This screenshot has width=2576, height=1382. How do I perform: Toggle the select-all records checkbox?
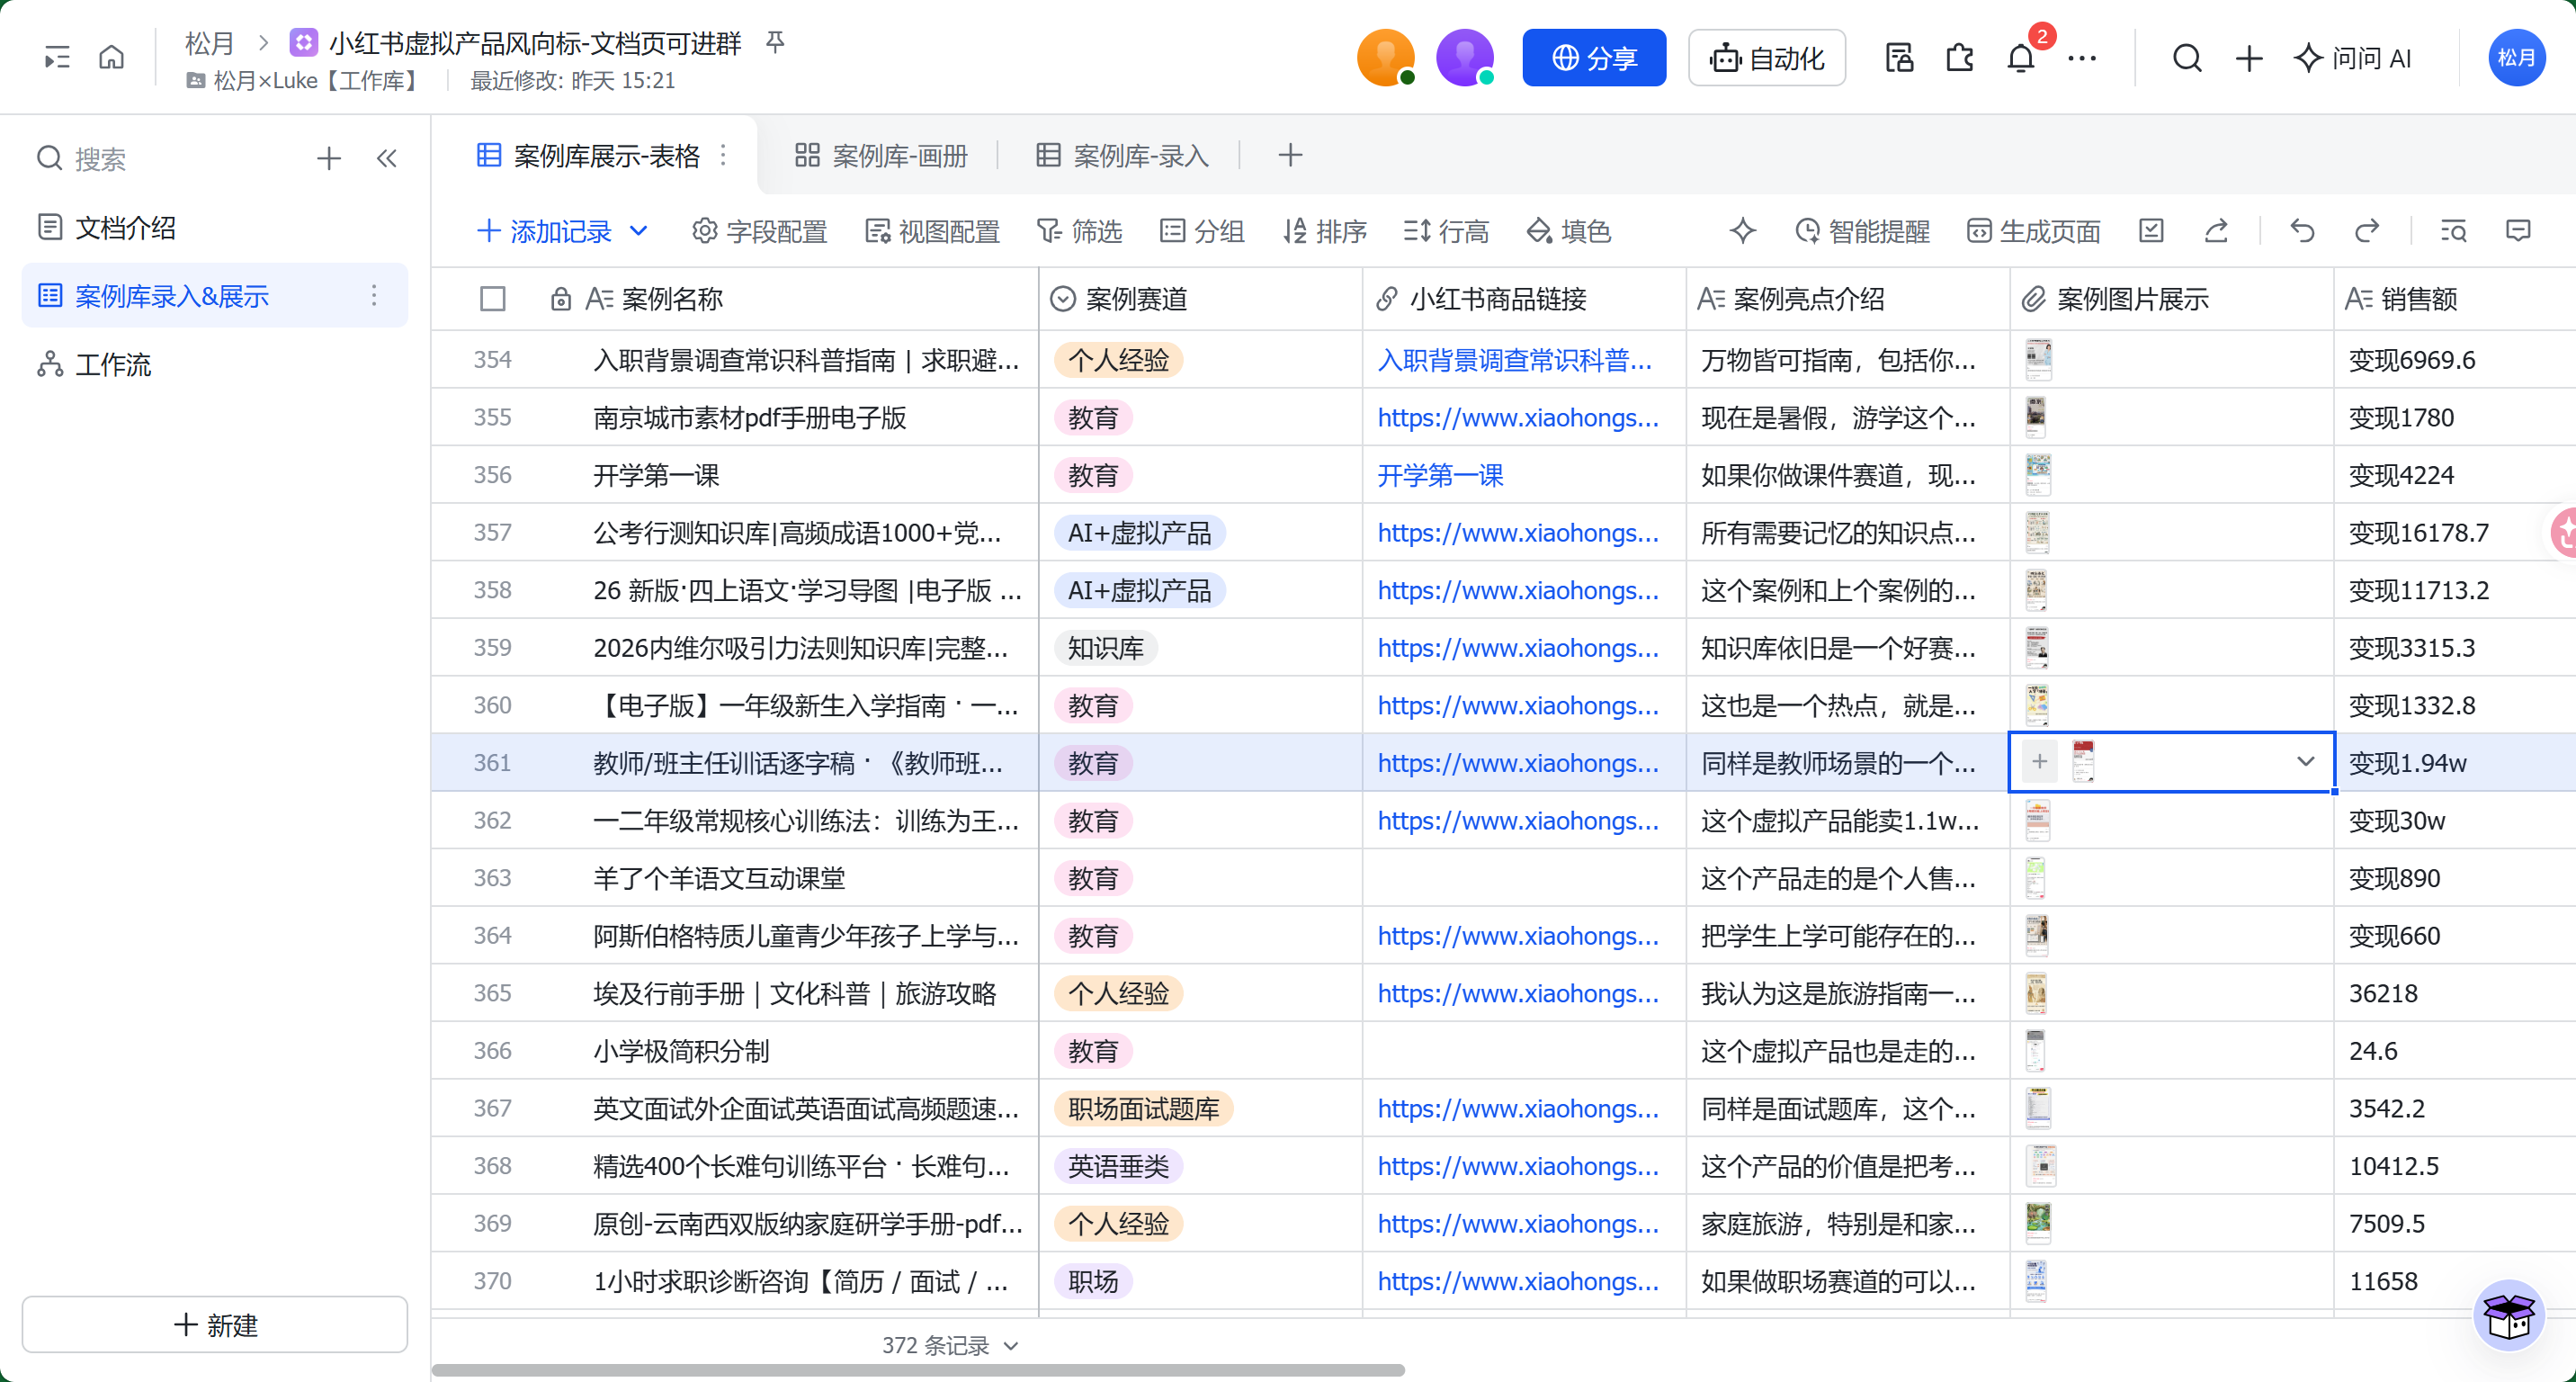[x=492, y=299]
